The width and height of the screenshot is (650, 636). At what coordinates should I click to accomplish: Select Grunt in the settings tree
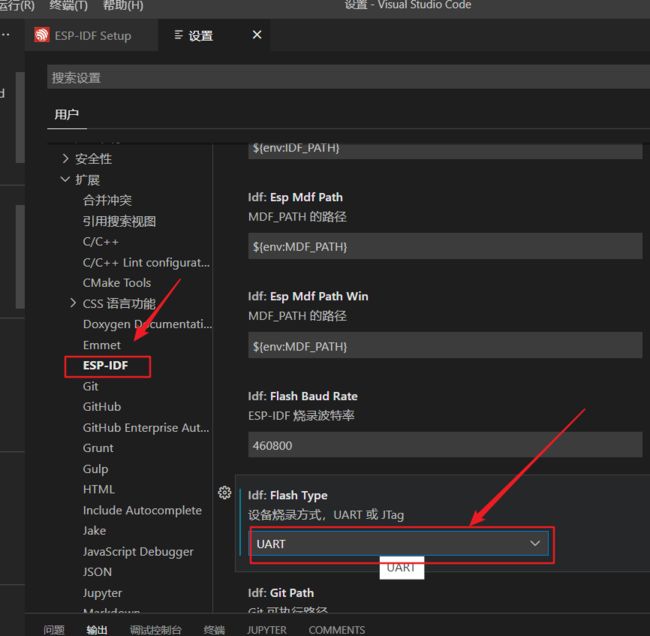click(x=98, y=448)
